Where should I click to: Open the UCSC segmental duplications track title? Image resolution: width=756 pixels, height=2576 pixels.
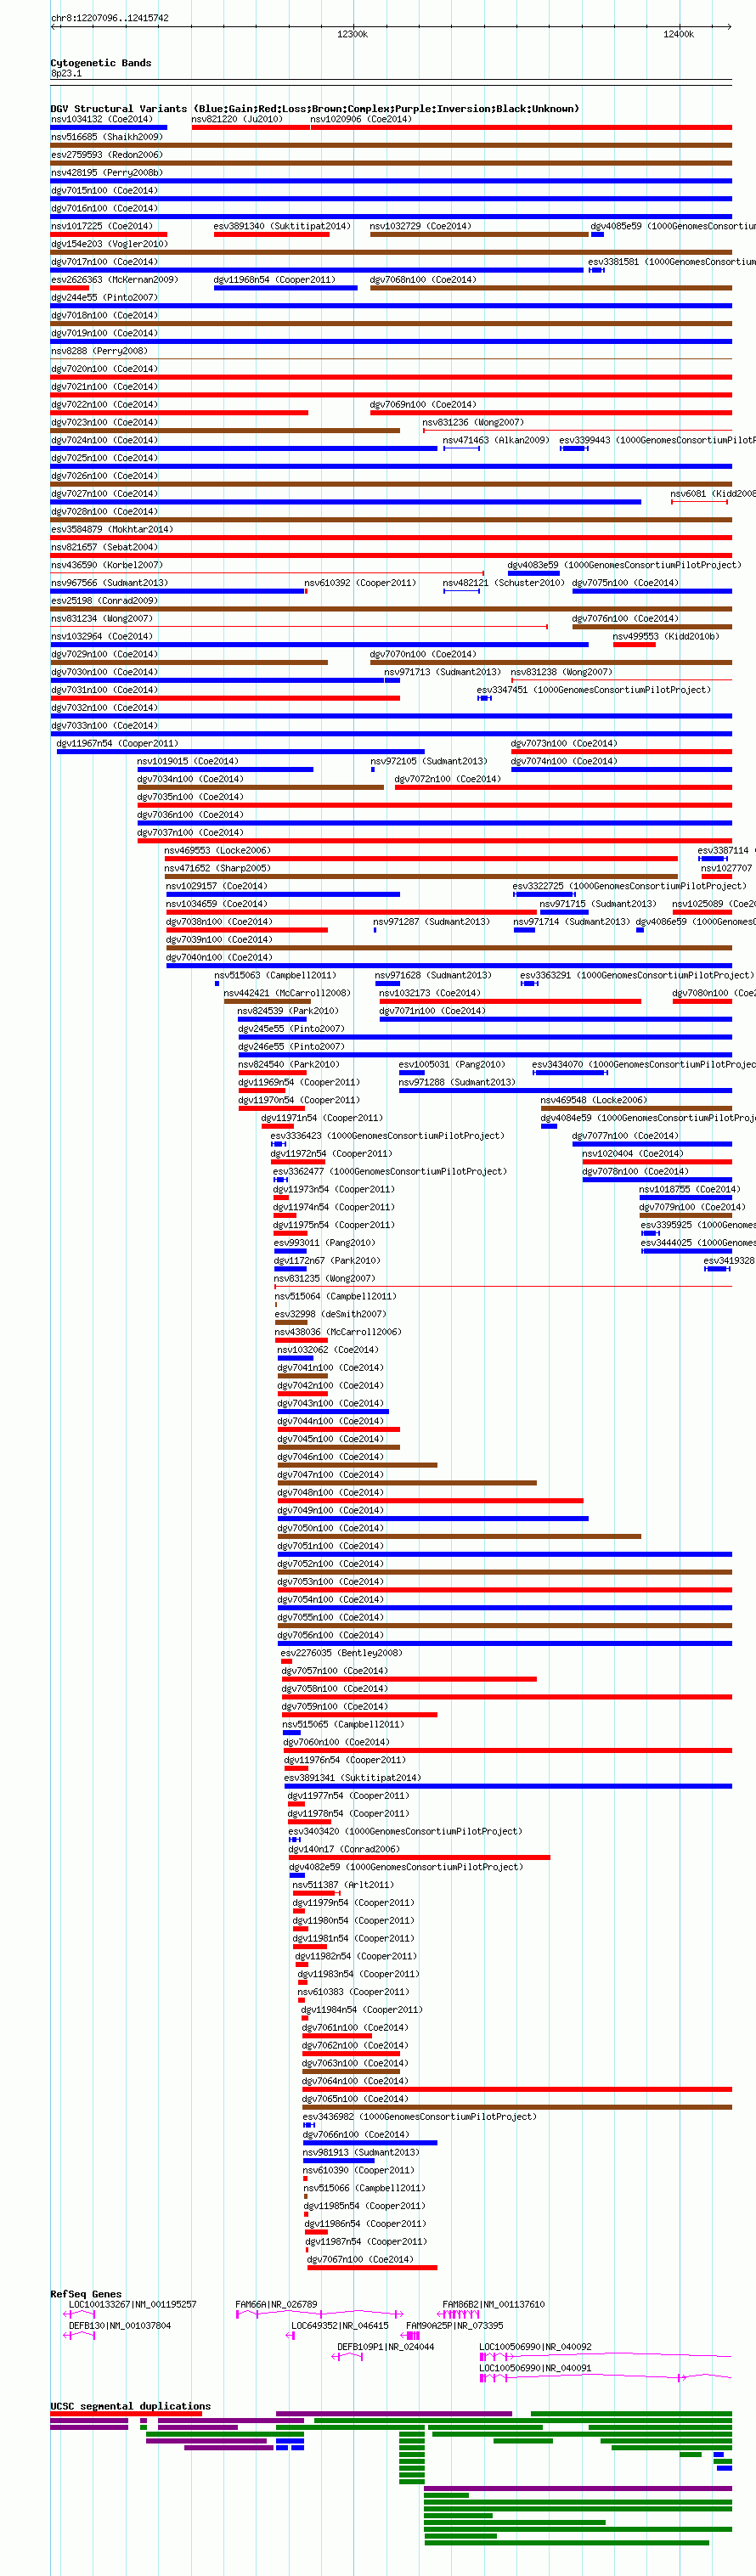131,2405
